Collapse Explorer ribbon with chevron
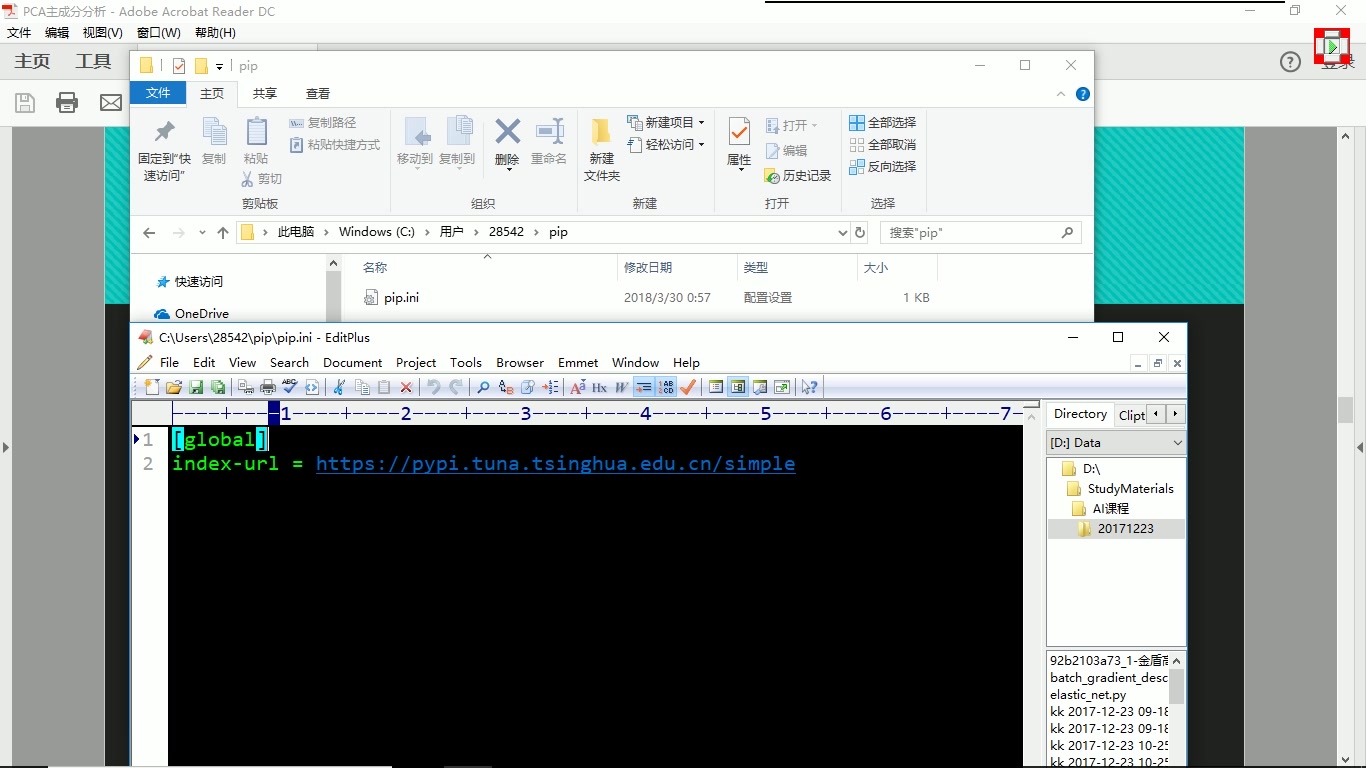Viewport: 1366px width, 768px height. click(x=1061, y=94)
